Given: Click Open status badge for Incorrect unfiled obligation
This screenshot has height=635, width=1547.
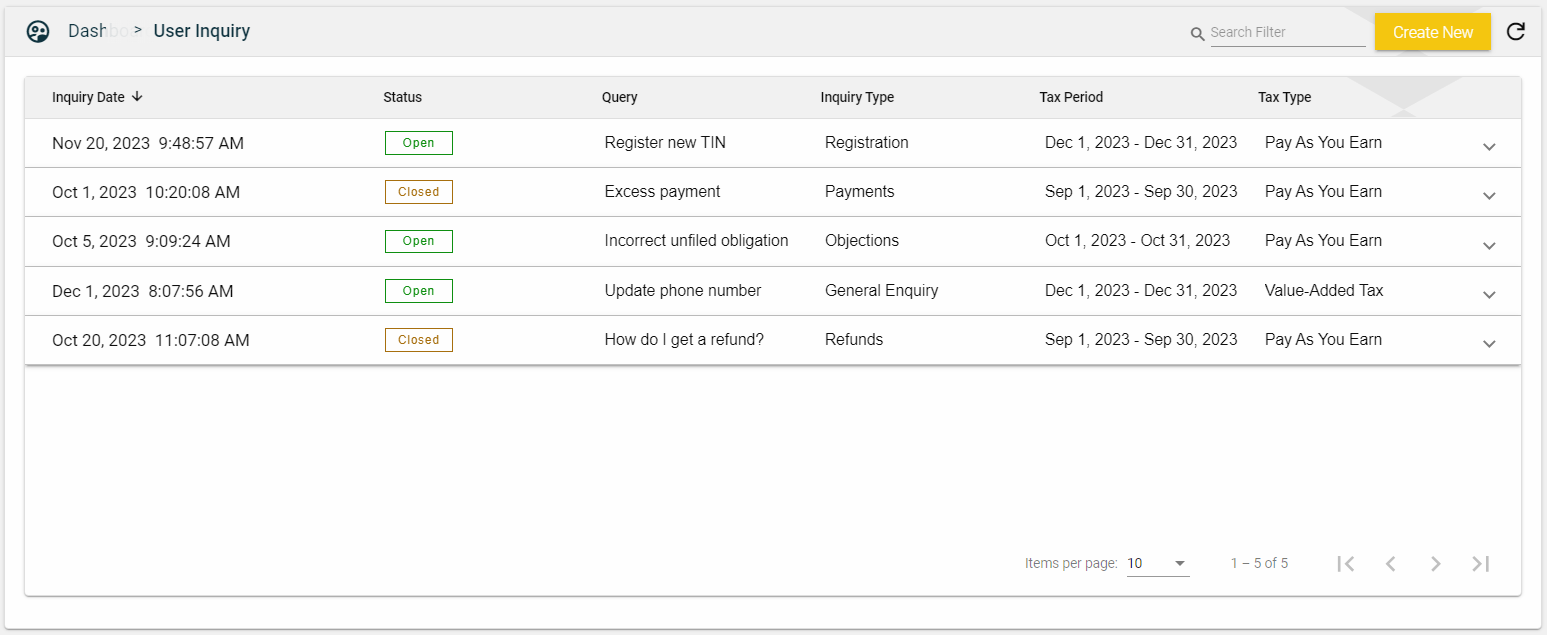Looking at the screenshot, I should click(x=418, y=241).
